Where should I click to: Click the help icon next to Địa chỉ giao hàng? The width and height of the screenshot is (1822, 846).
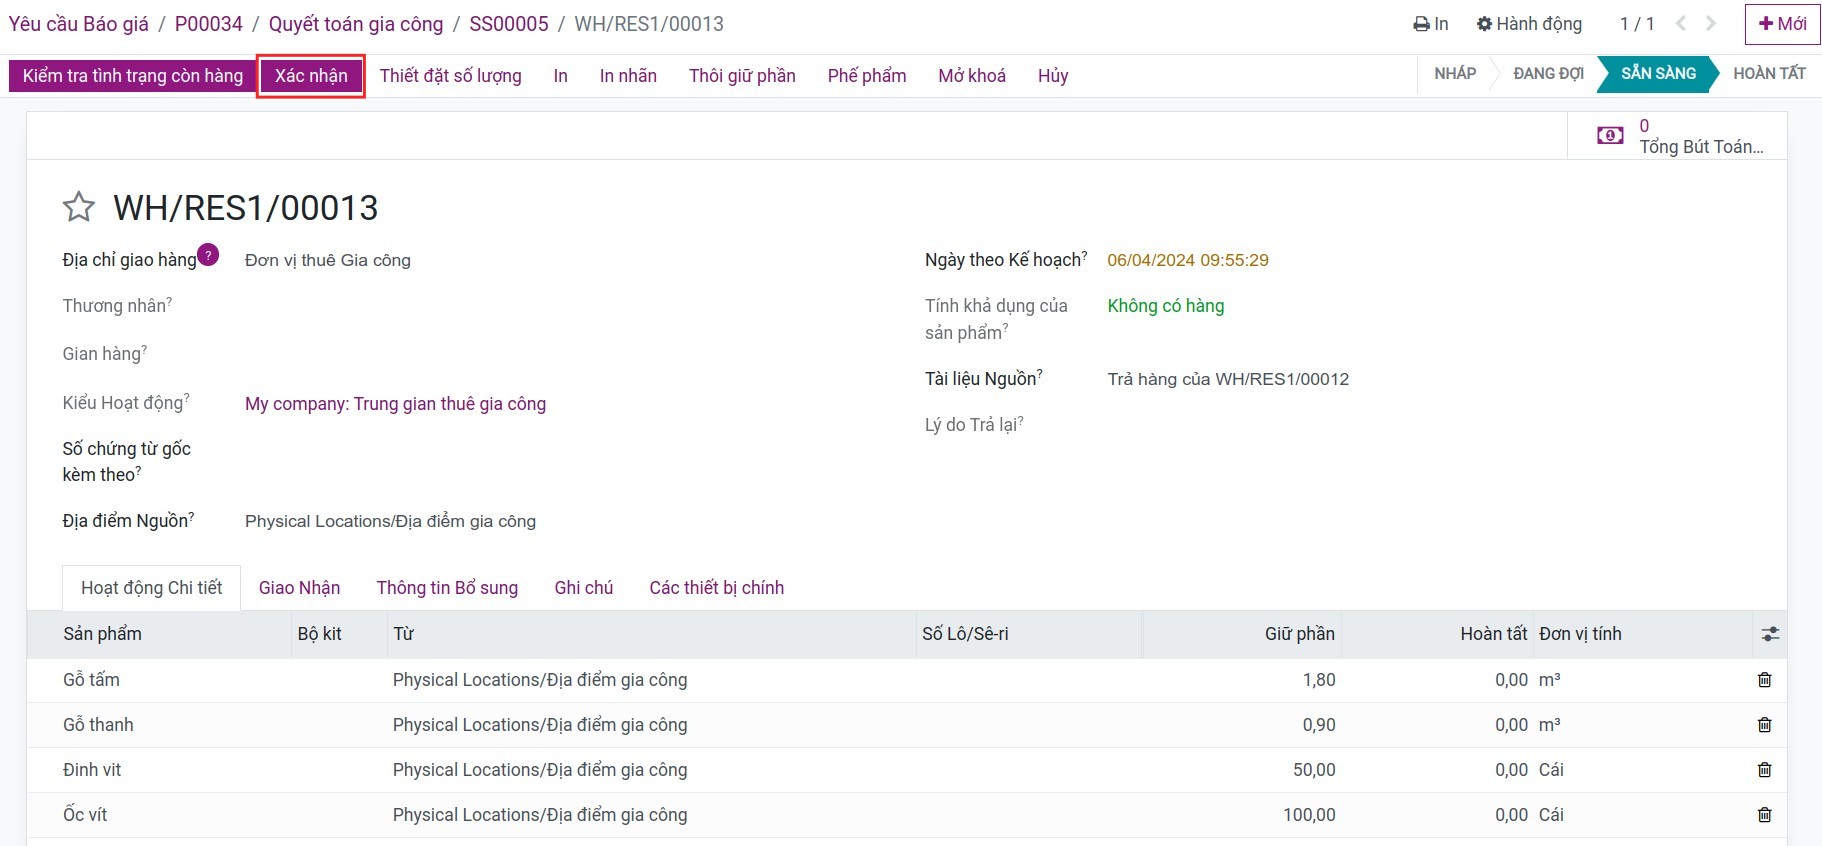tap(208, 255)
